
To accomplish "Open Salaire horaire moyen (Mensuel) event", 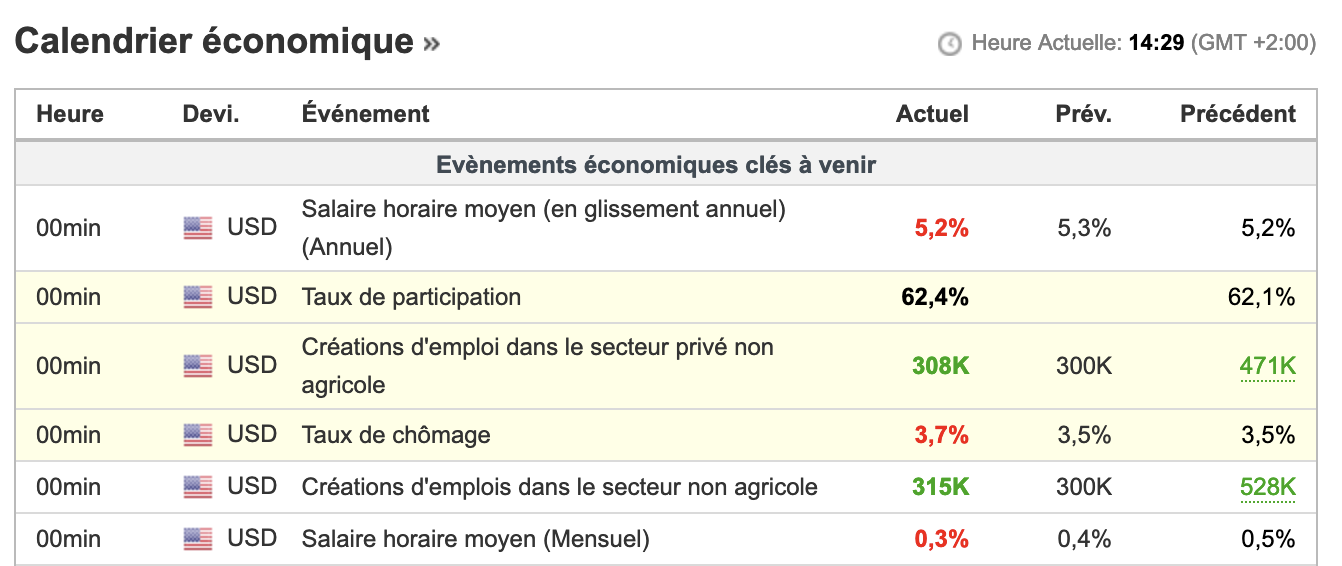I will point(475,539).
